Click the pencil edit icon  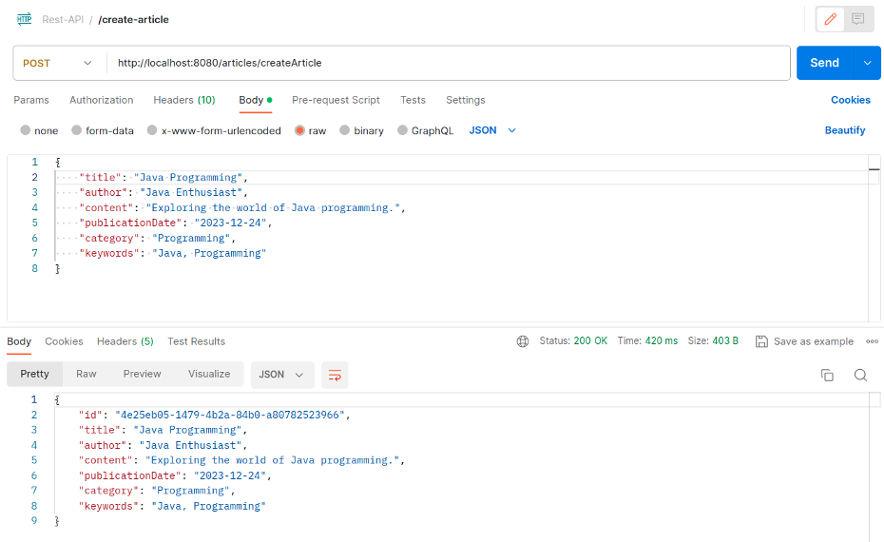coord(830,19)
